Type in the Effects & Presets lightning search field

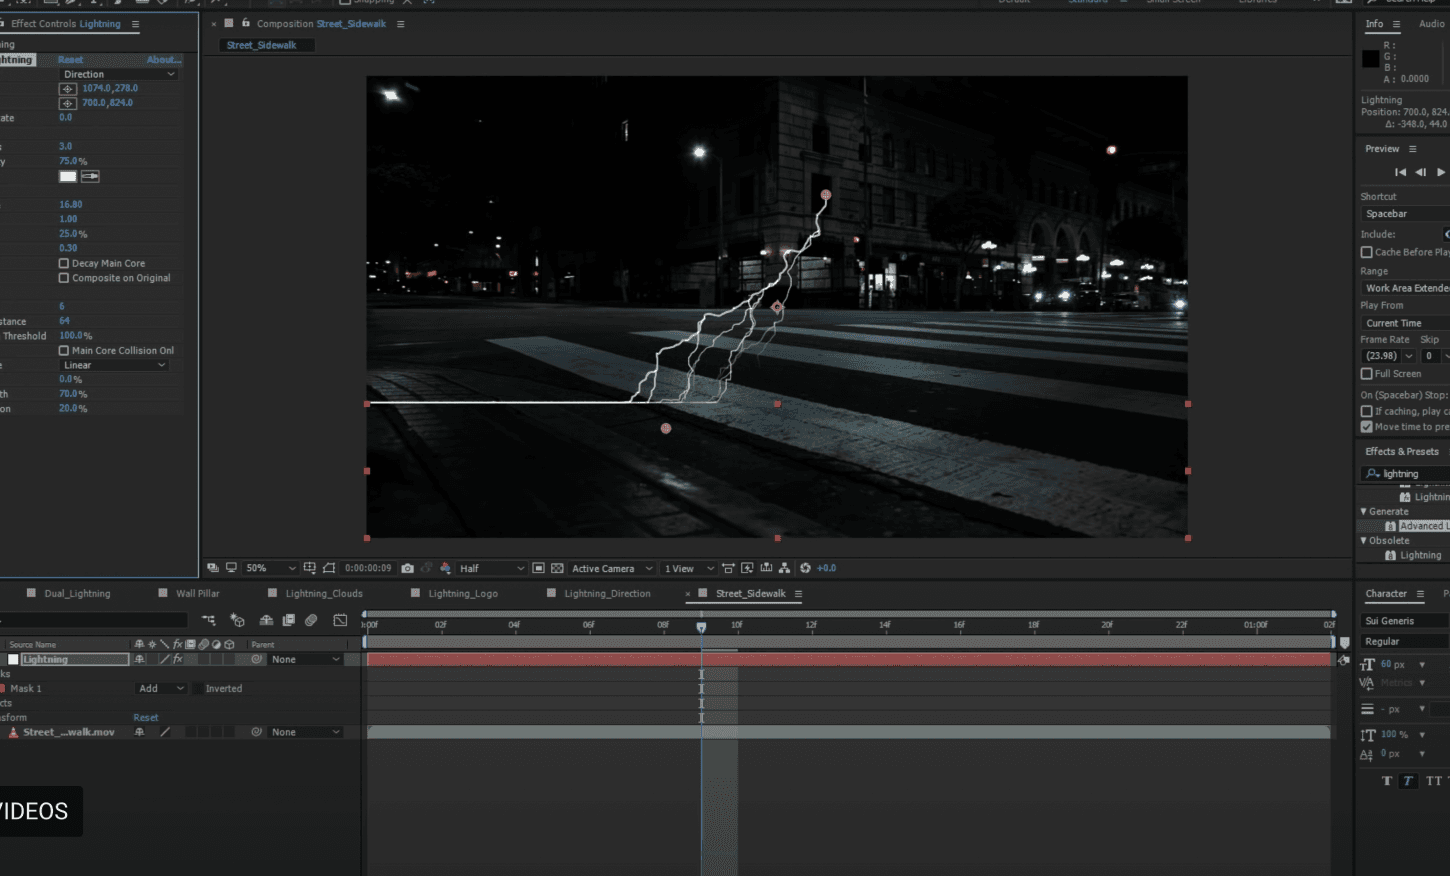point(1404,472)
